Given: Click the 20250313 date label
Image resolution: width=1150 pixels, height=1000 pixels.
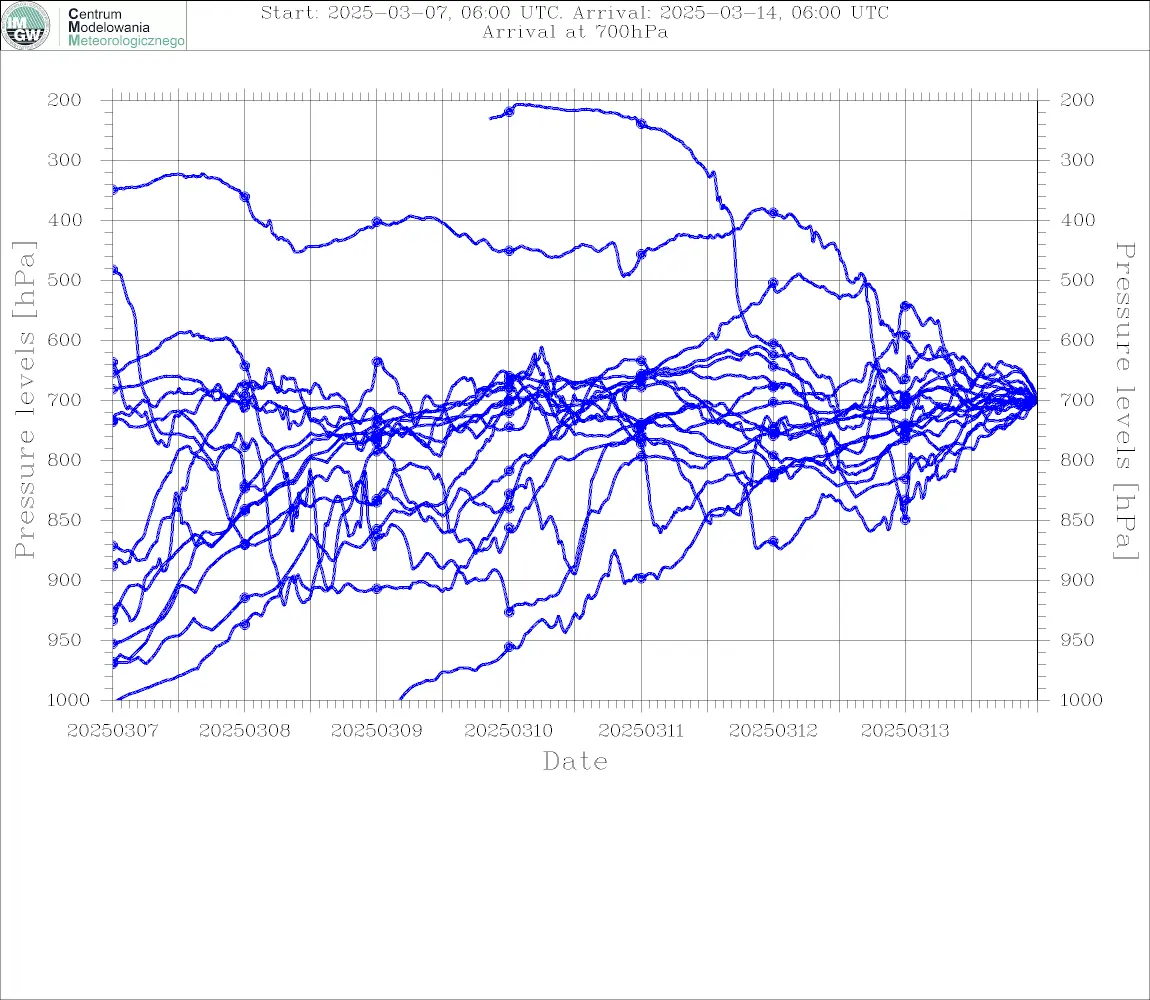Looking at the screenshot, I should pyautogui.click(x=905, y=731).
